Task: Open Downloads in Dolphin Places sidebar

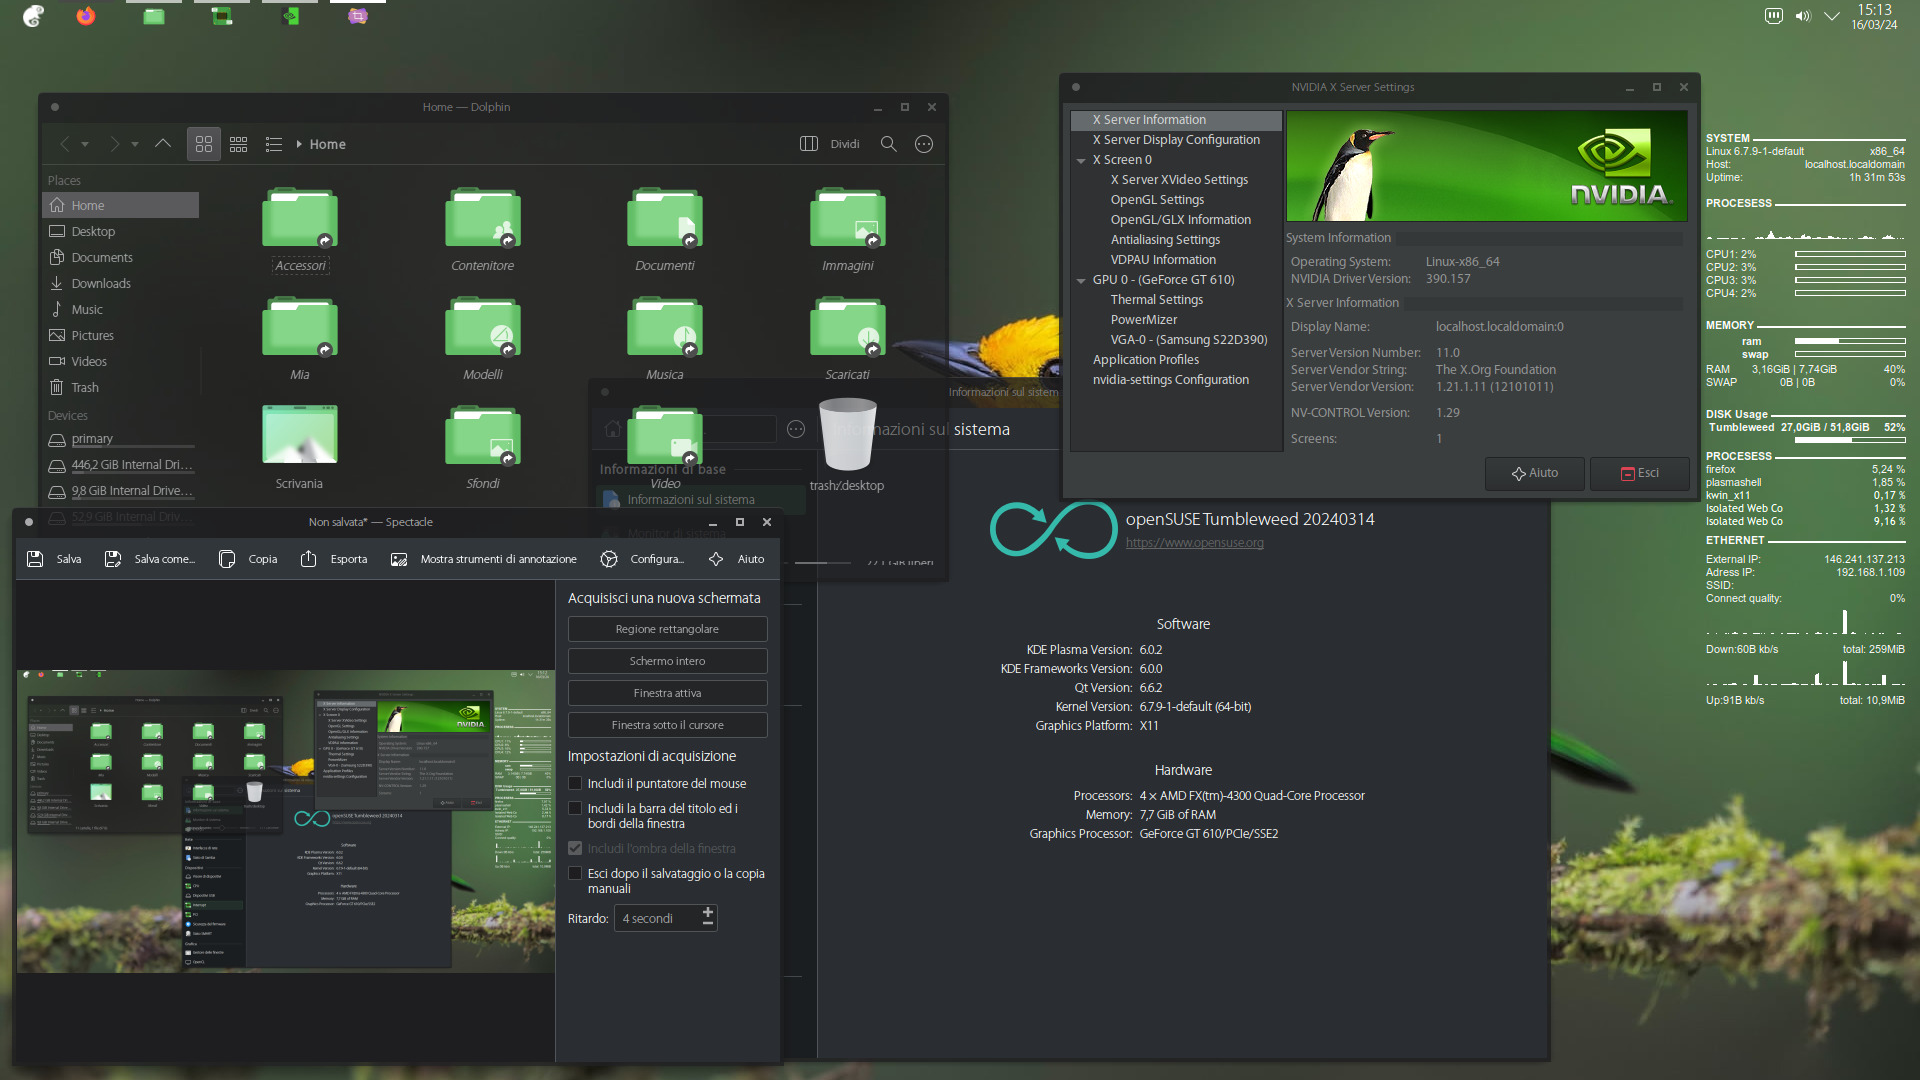Action: (x=100, y=283)
